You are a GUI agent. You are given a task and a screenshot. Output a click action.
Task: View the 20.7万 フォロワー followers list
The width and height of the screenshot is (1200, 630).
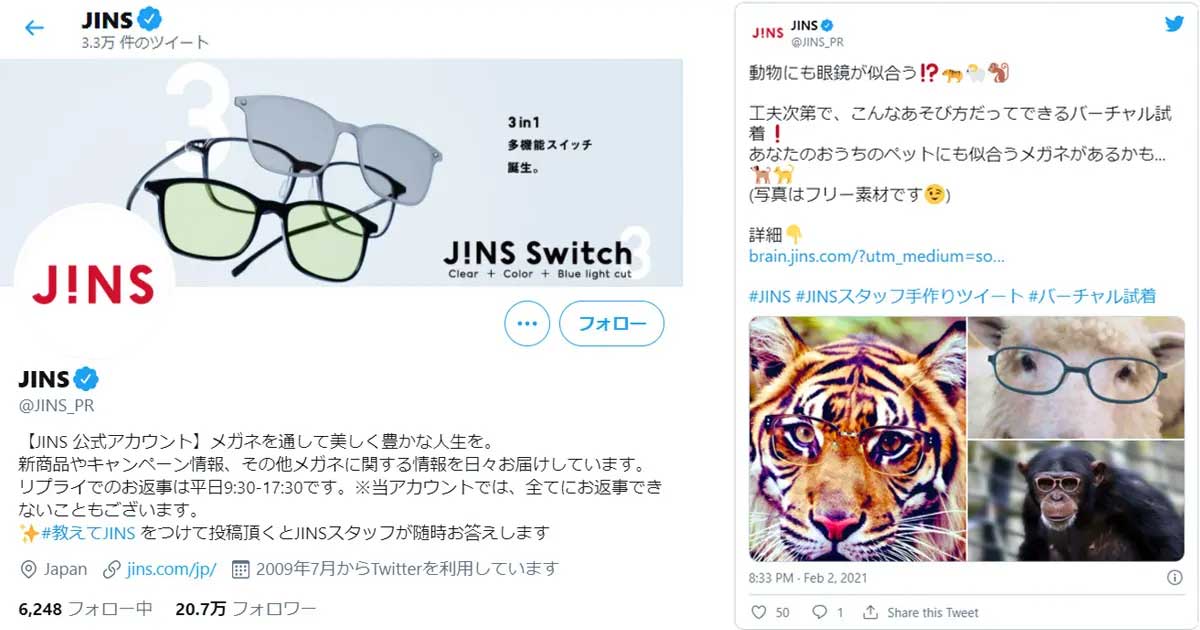pos(246,608)
